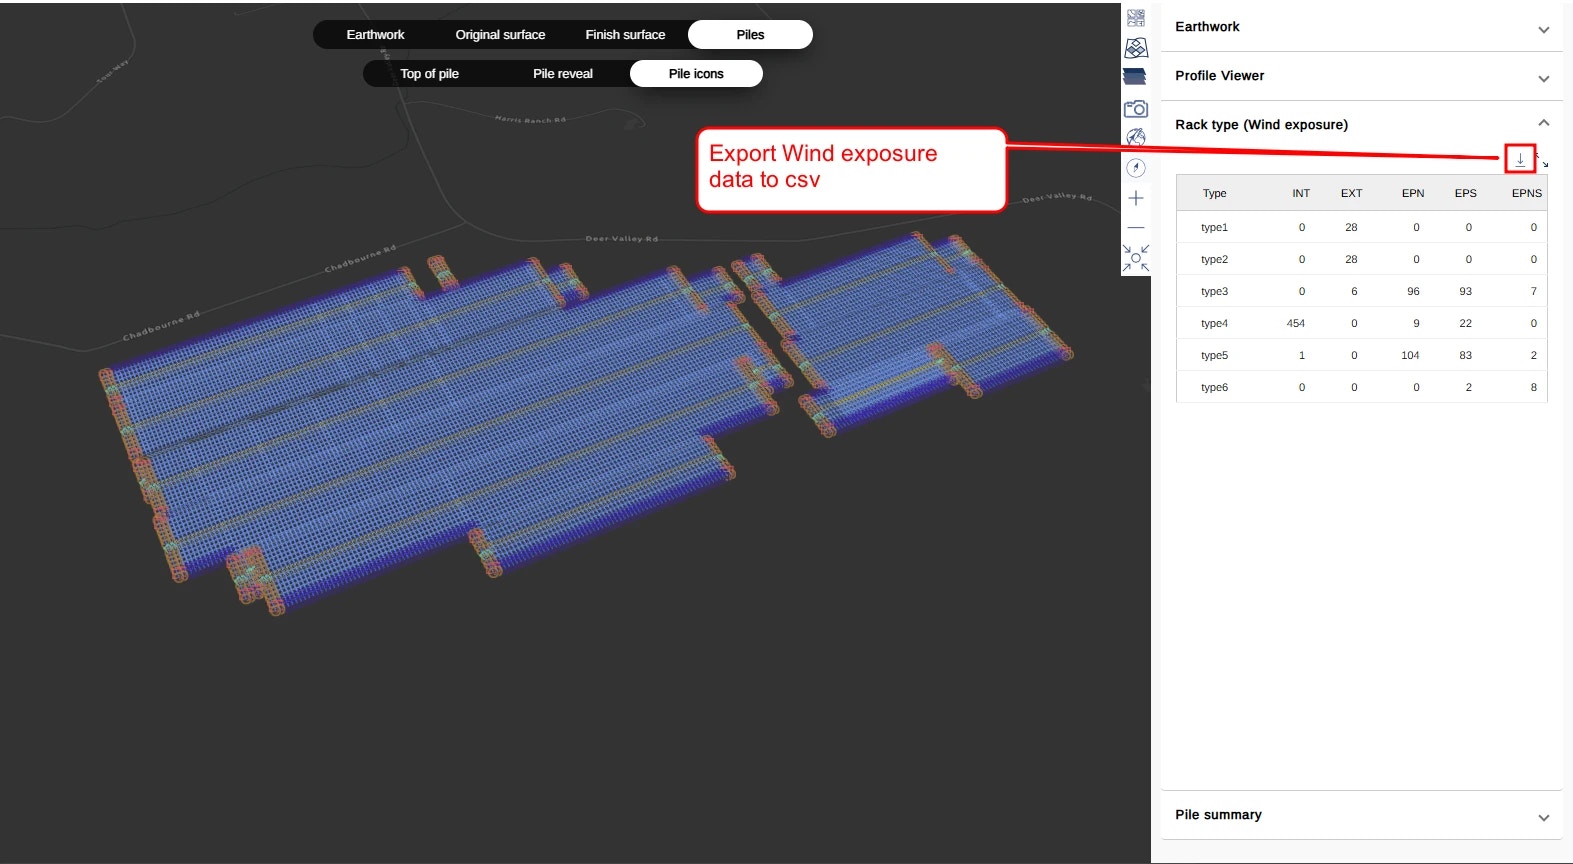Switch to the Earthwork view tab
This screenshot has width=1573, height=864.
[375, 34]
